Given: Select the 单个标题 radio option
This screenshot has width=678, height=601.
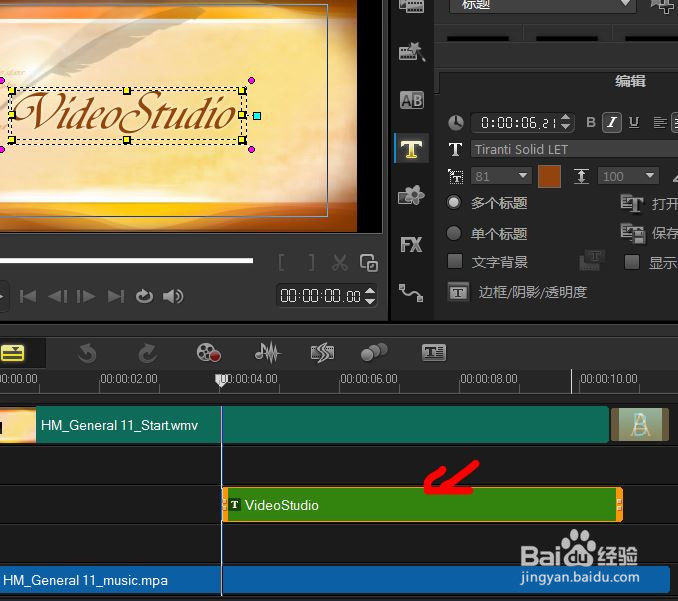Looking at the screenshot, I should point(454,233).
